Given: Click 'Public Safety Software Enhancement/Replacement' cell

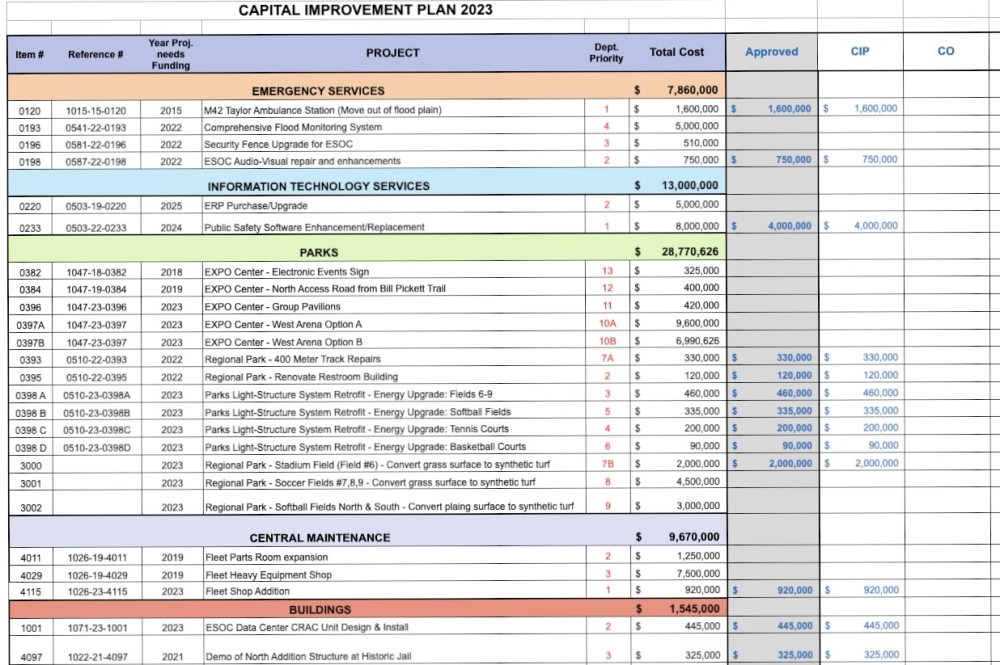Looking at the screenshot, I should [x=393, y=226].
